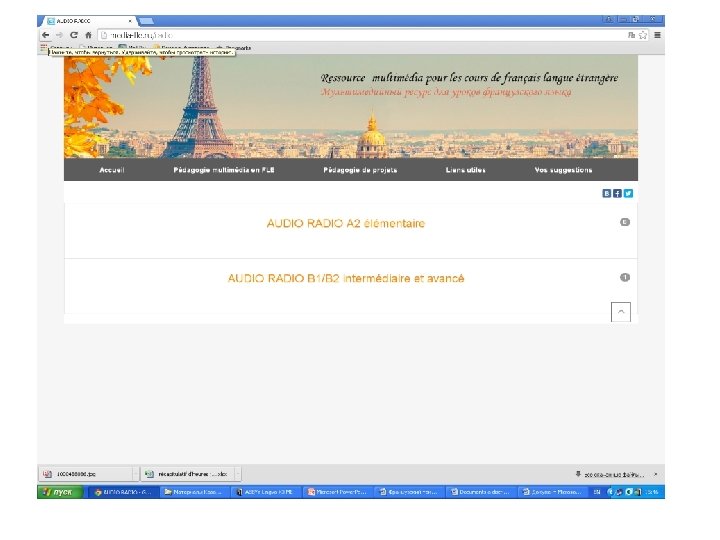
Task: Share via the Facebook icon
Action: (x=617, y=193)
